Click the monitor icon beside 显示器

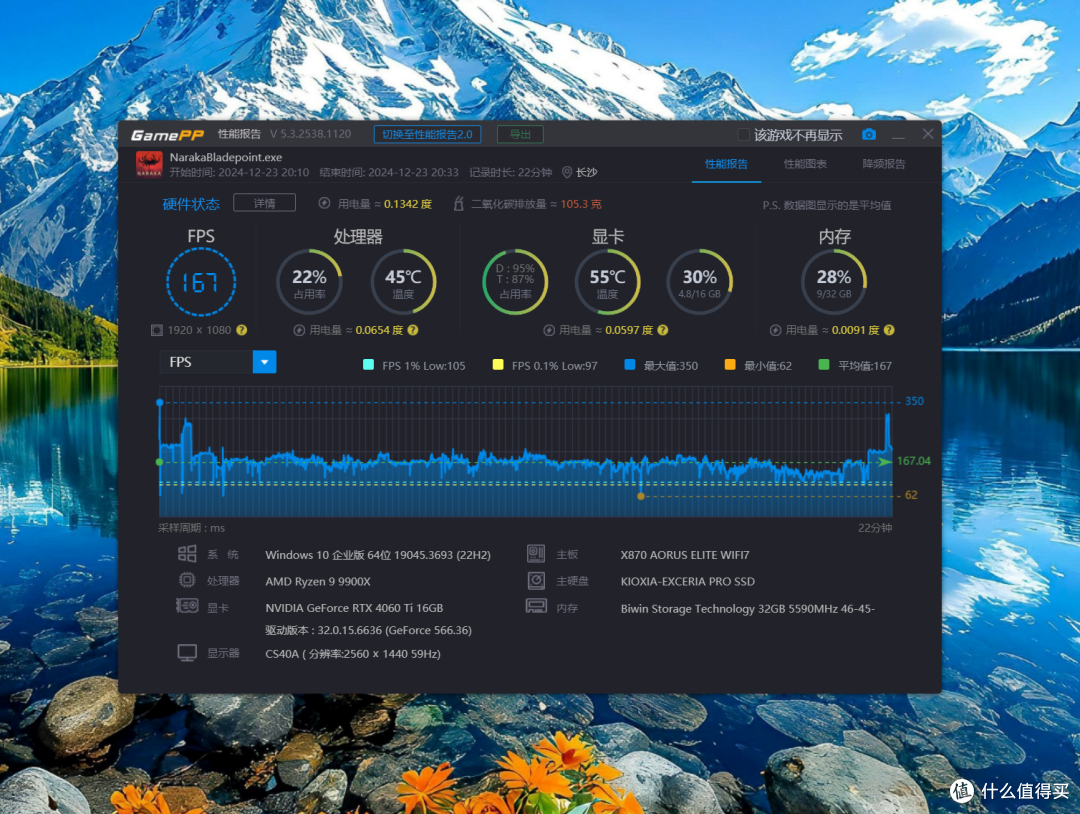187,652
